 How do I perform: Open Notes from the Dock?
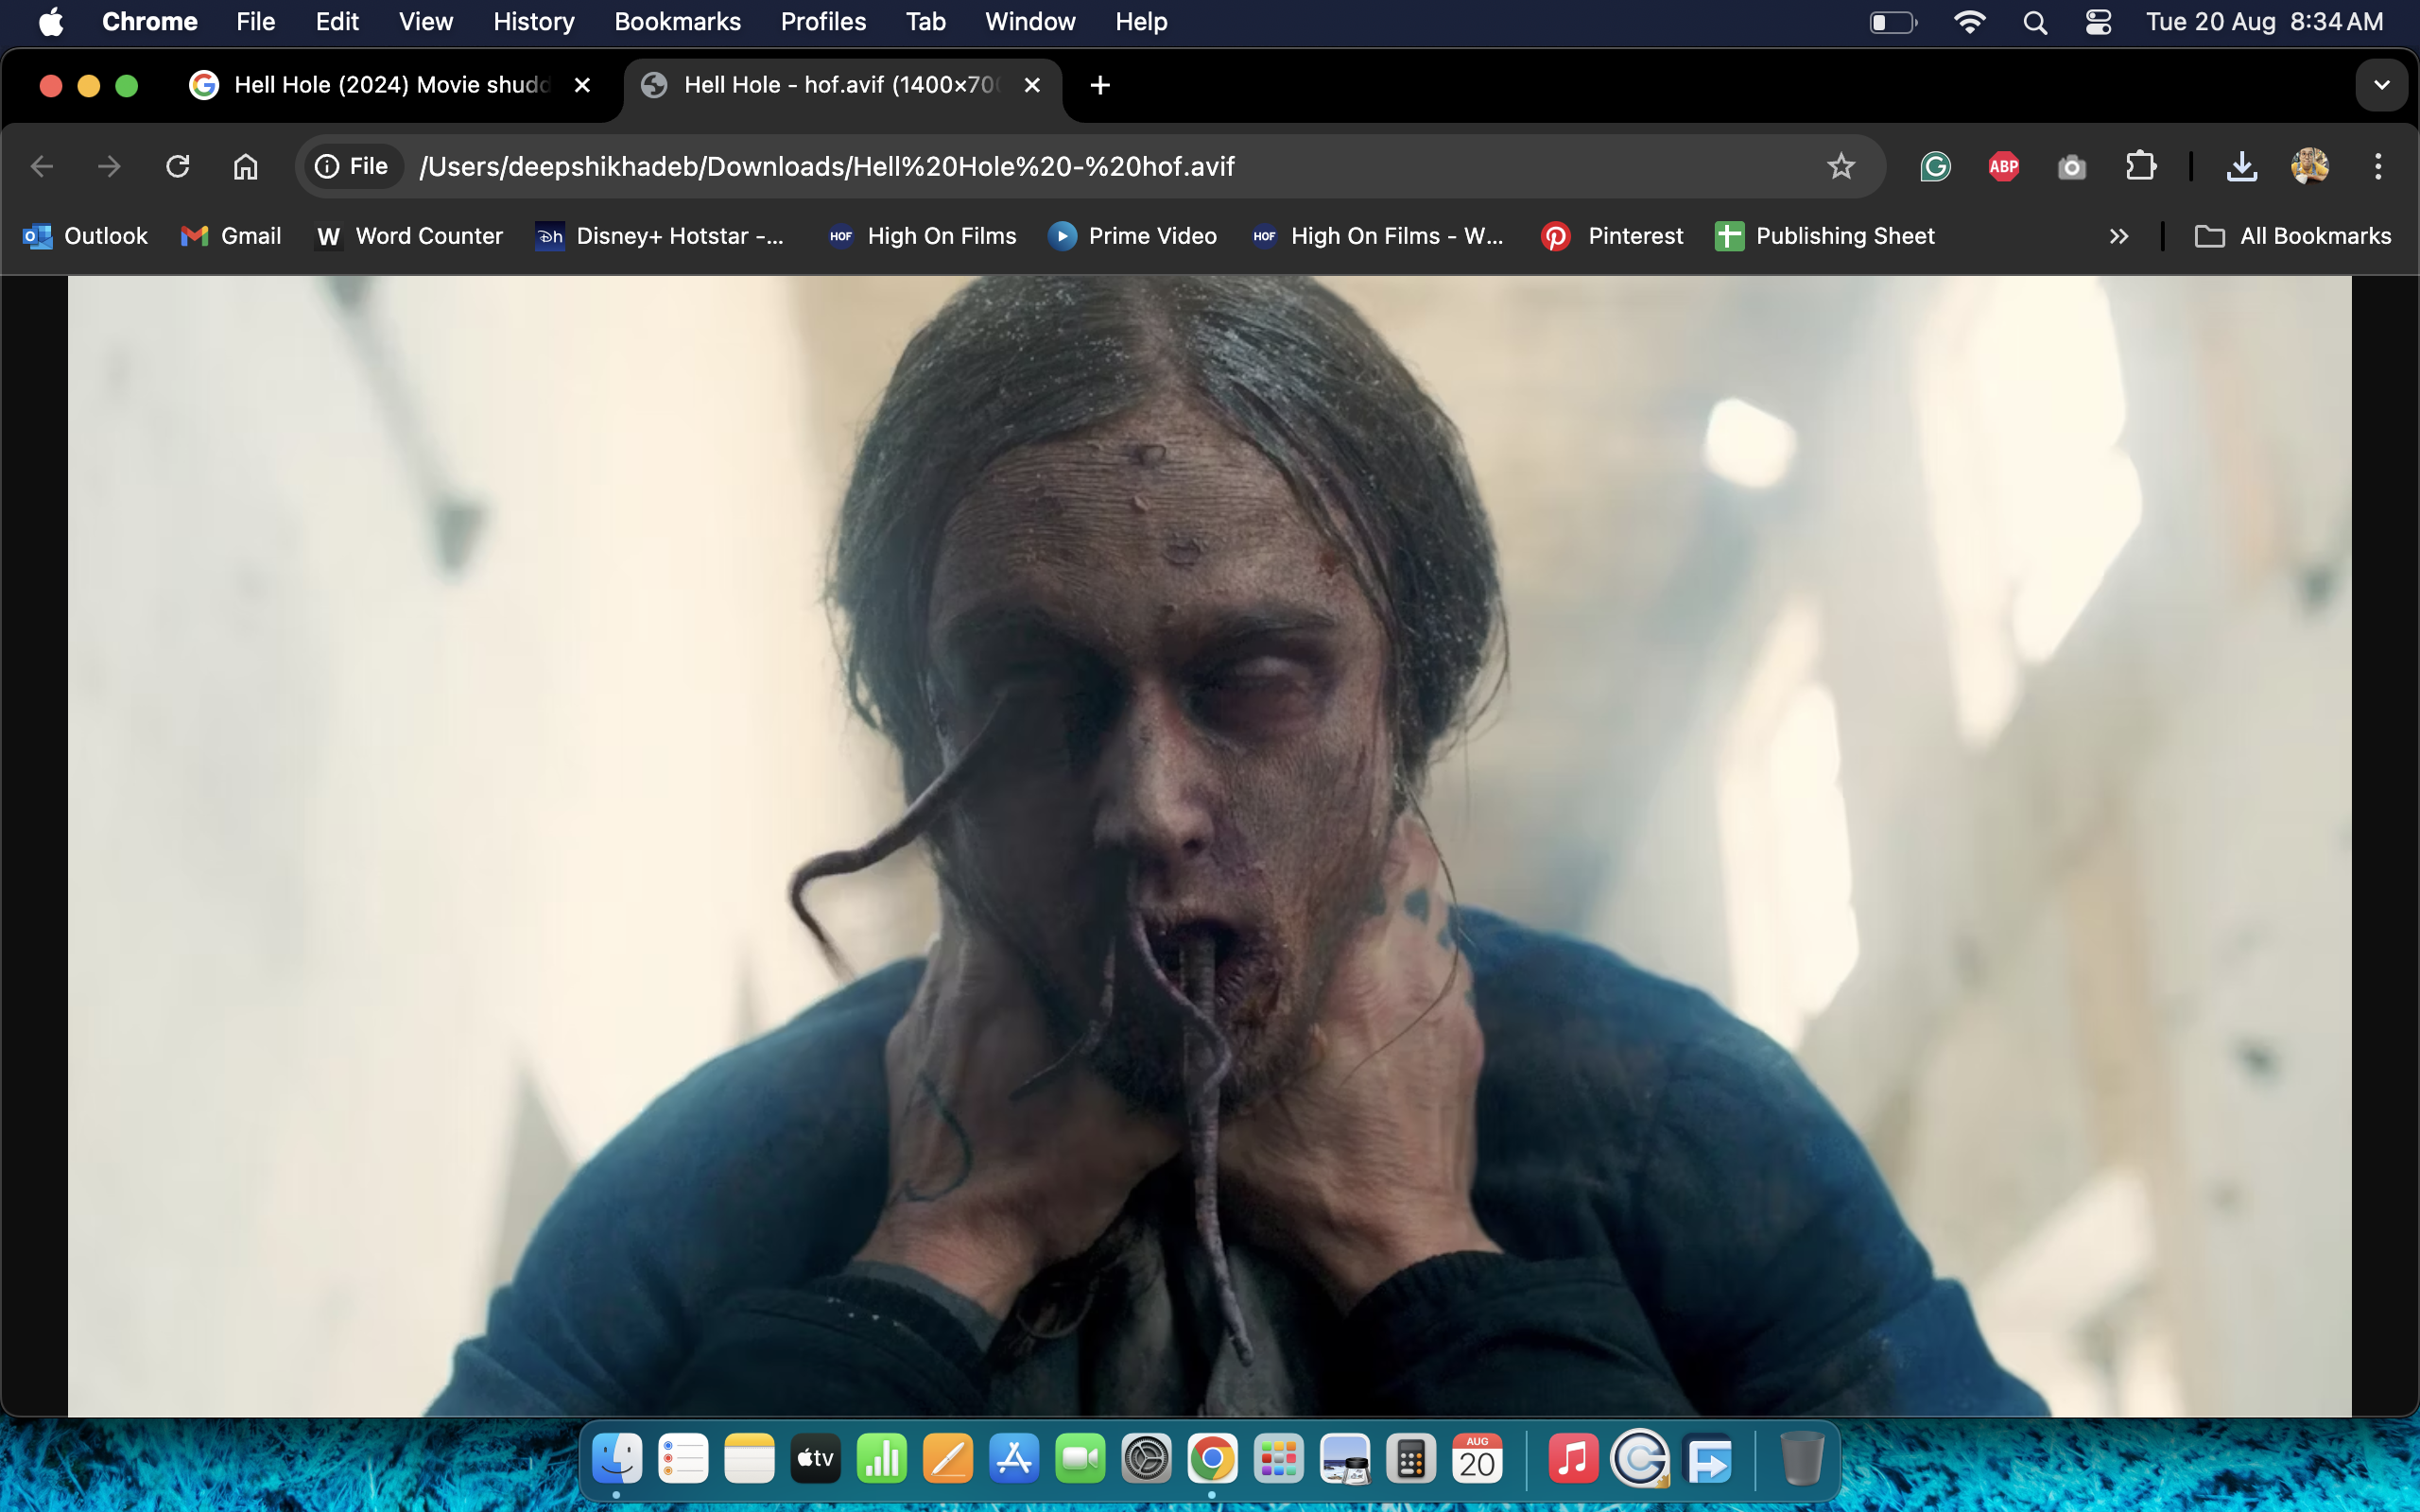pos(749,1460)
